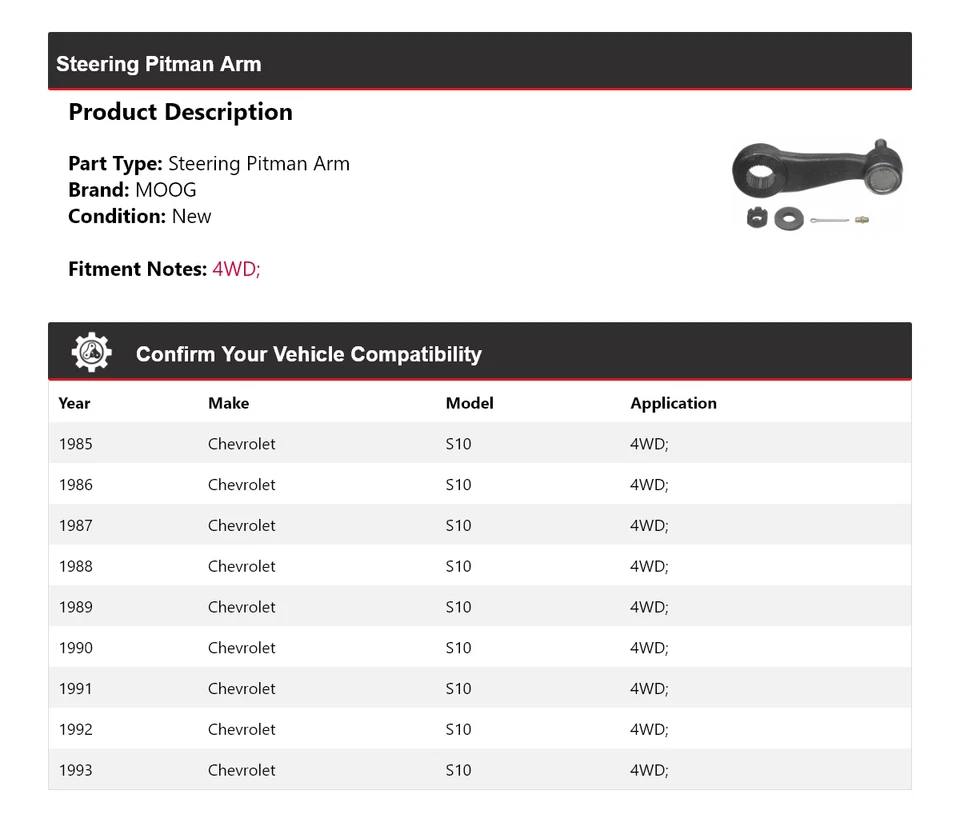The width and height of the screenshot is (960, 822).
Task: Click the Year column header
Action: click(x=74, y=403)
